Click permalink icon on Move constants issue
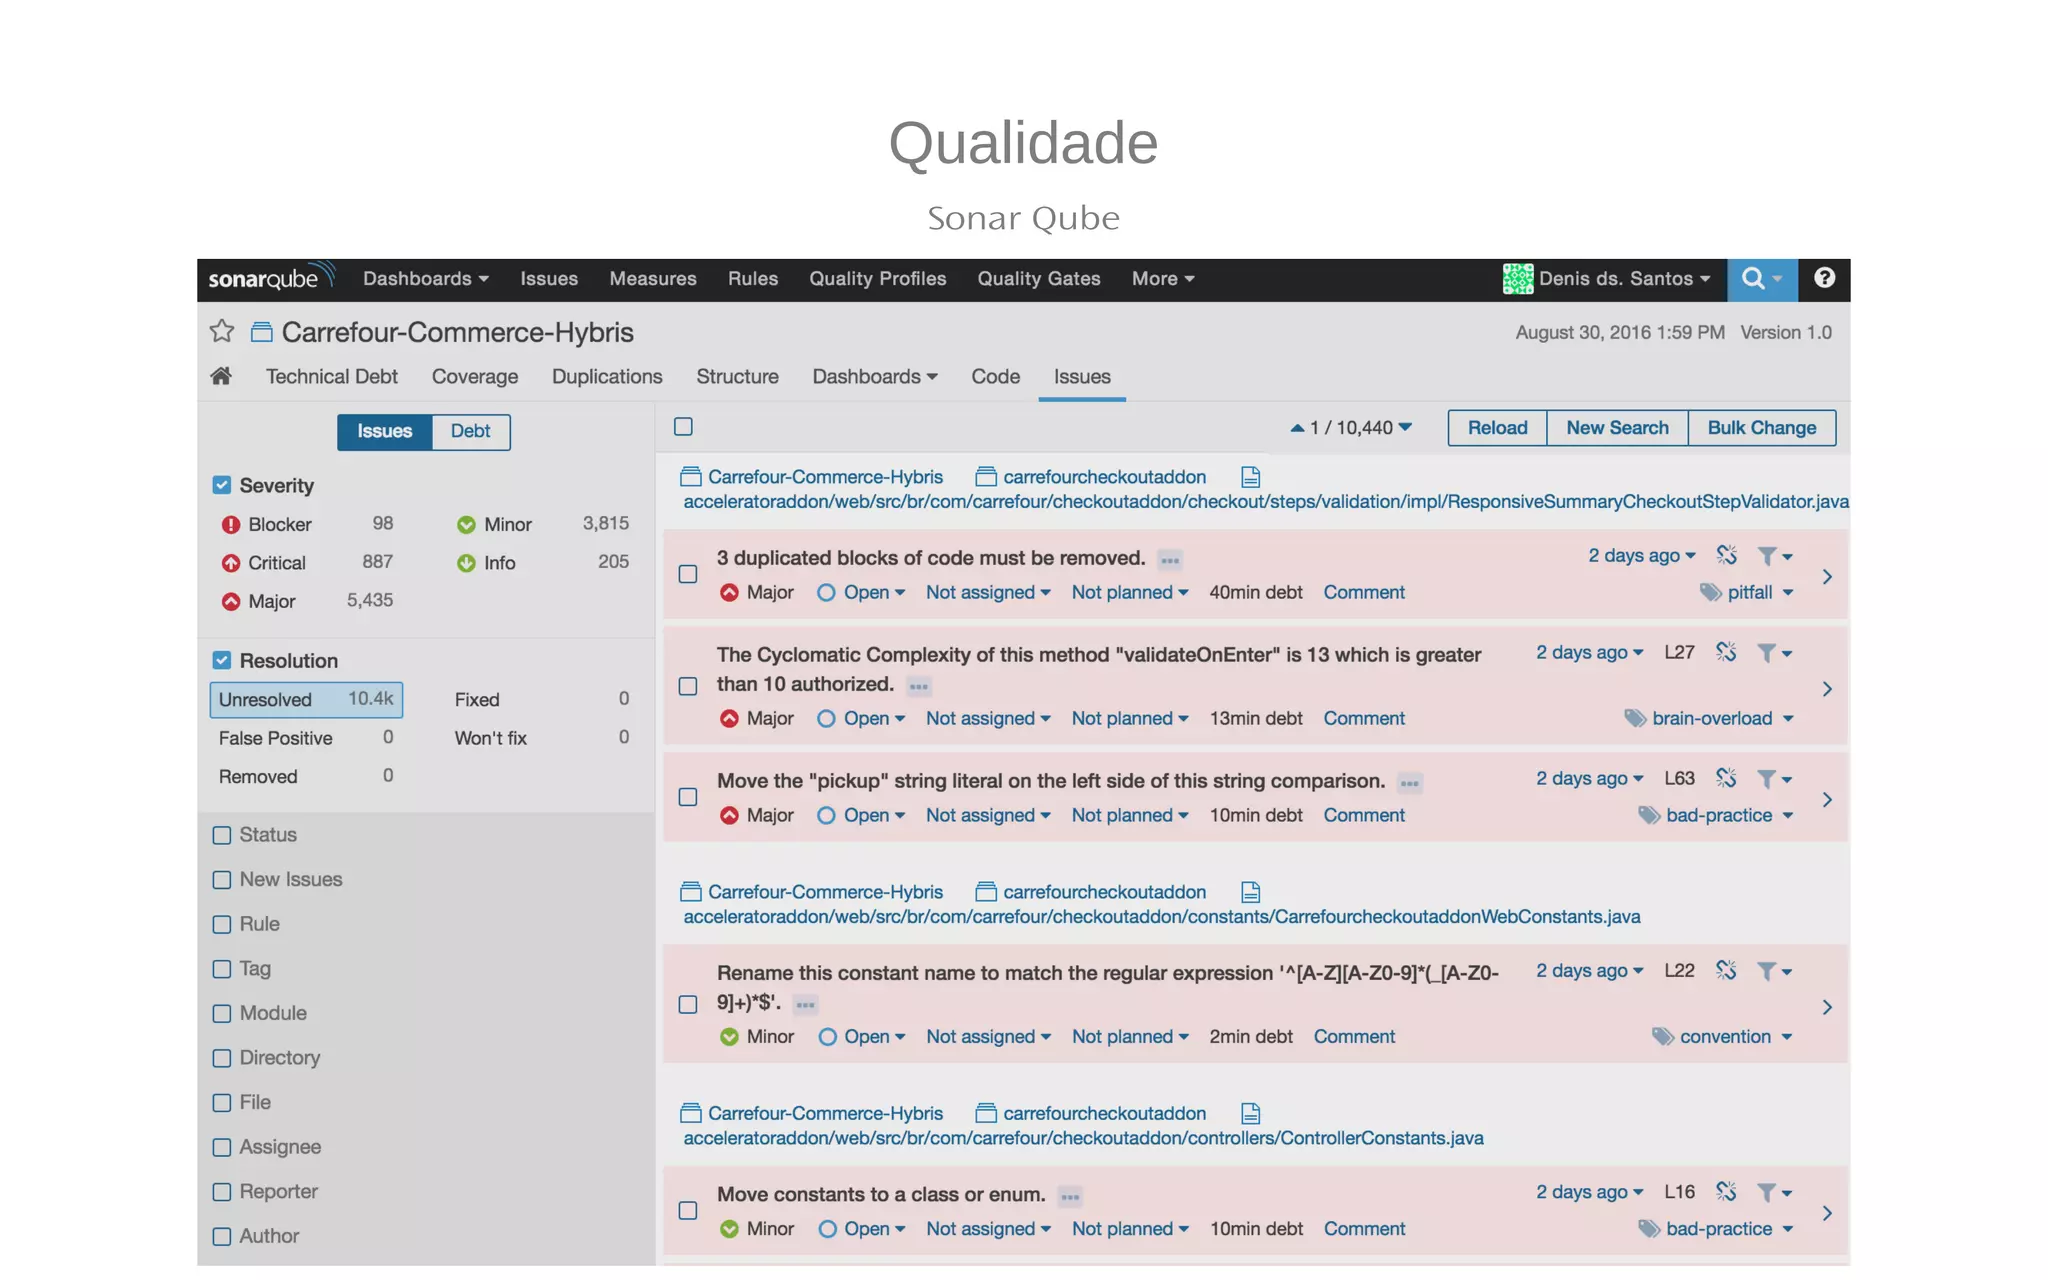 [1726, 1191]
